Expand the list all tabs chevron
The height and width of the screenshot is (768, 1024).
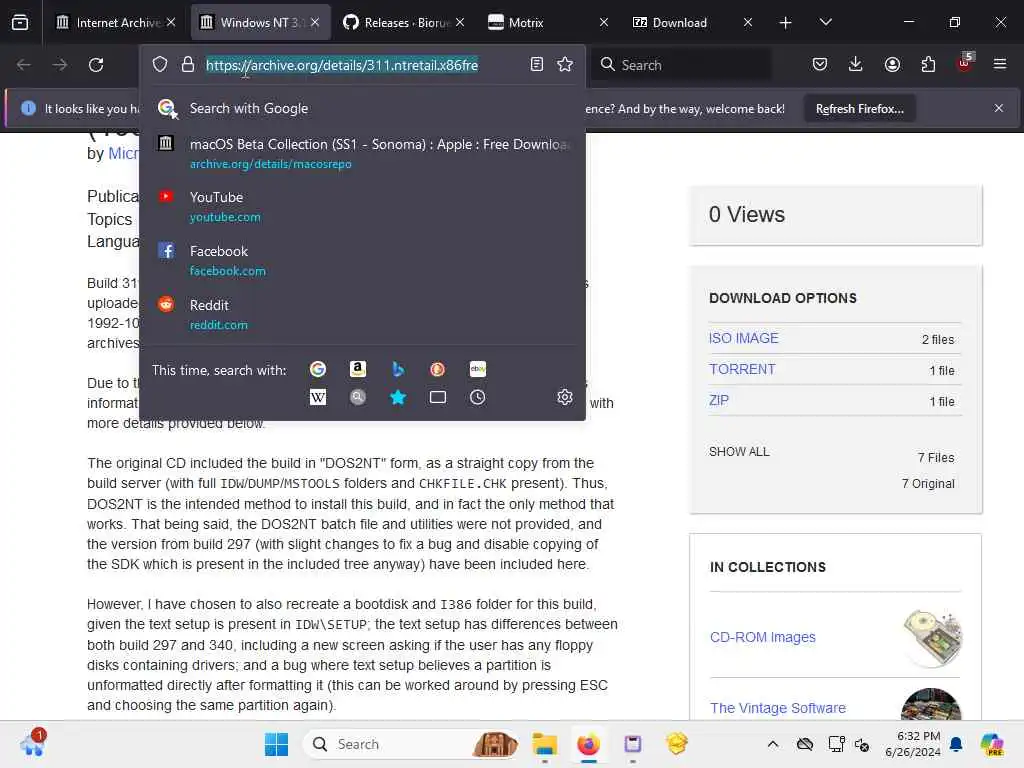825,23
